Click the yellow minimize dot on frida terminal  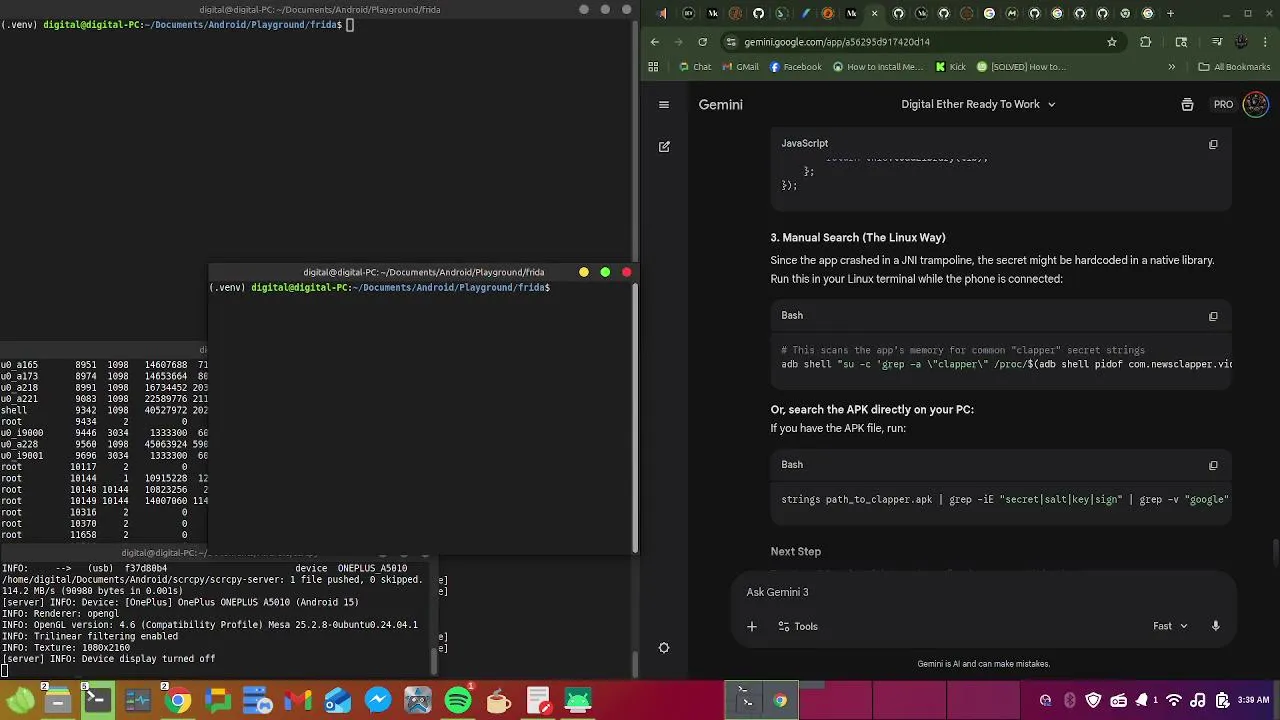coord(584,272)
